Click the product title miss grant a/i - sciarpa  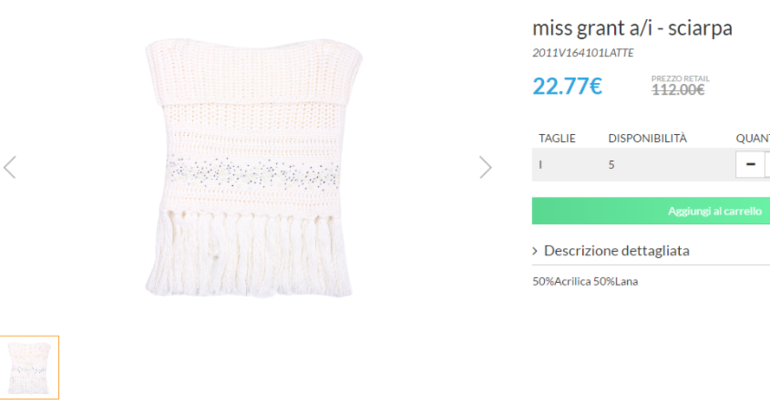click(632, 28)
